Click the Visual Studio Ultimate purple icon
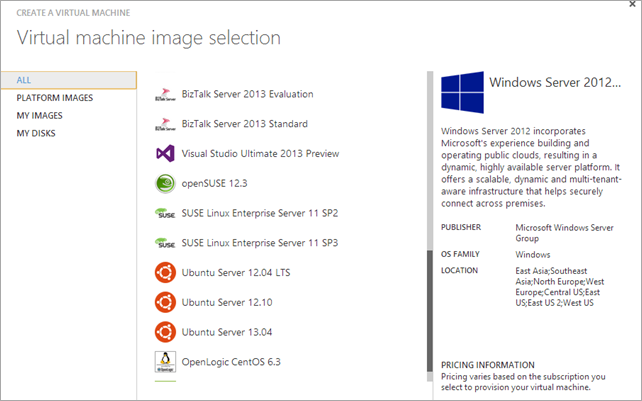The width and height of the screenshot is (642, 401). 166,154
